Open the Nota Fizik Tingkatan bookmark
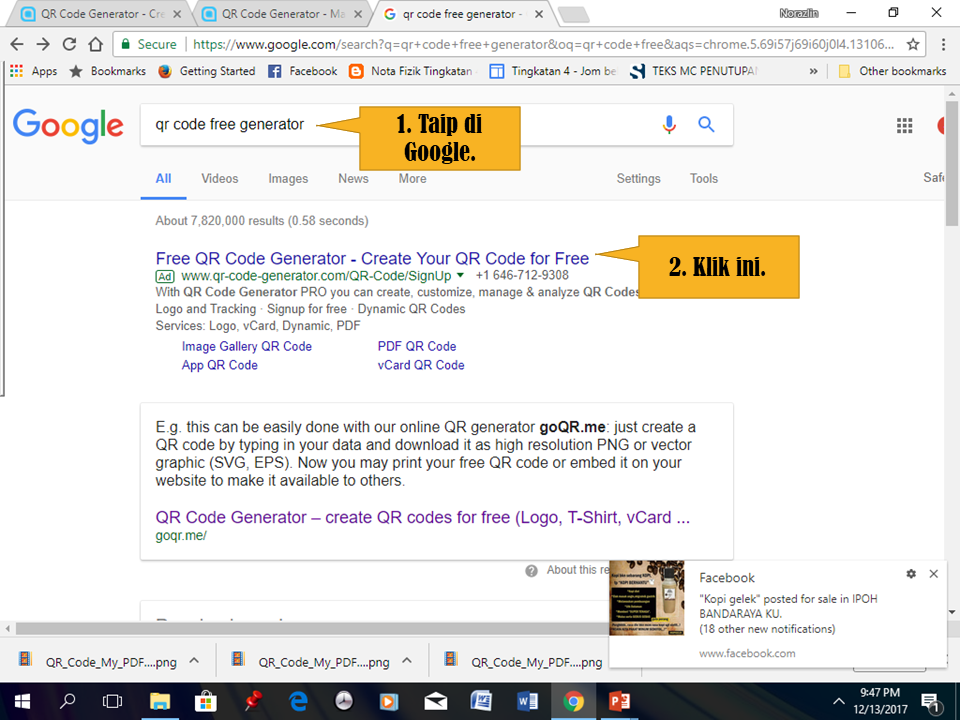Image resolution: width=960 pixels, height=720 pixels. pyautogui.click(x=411, y=71)
